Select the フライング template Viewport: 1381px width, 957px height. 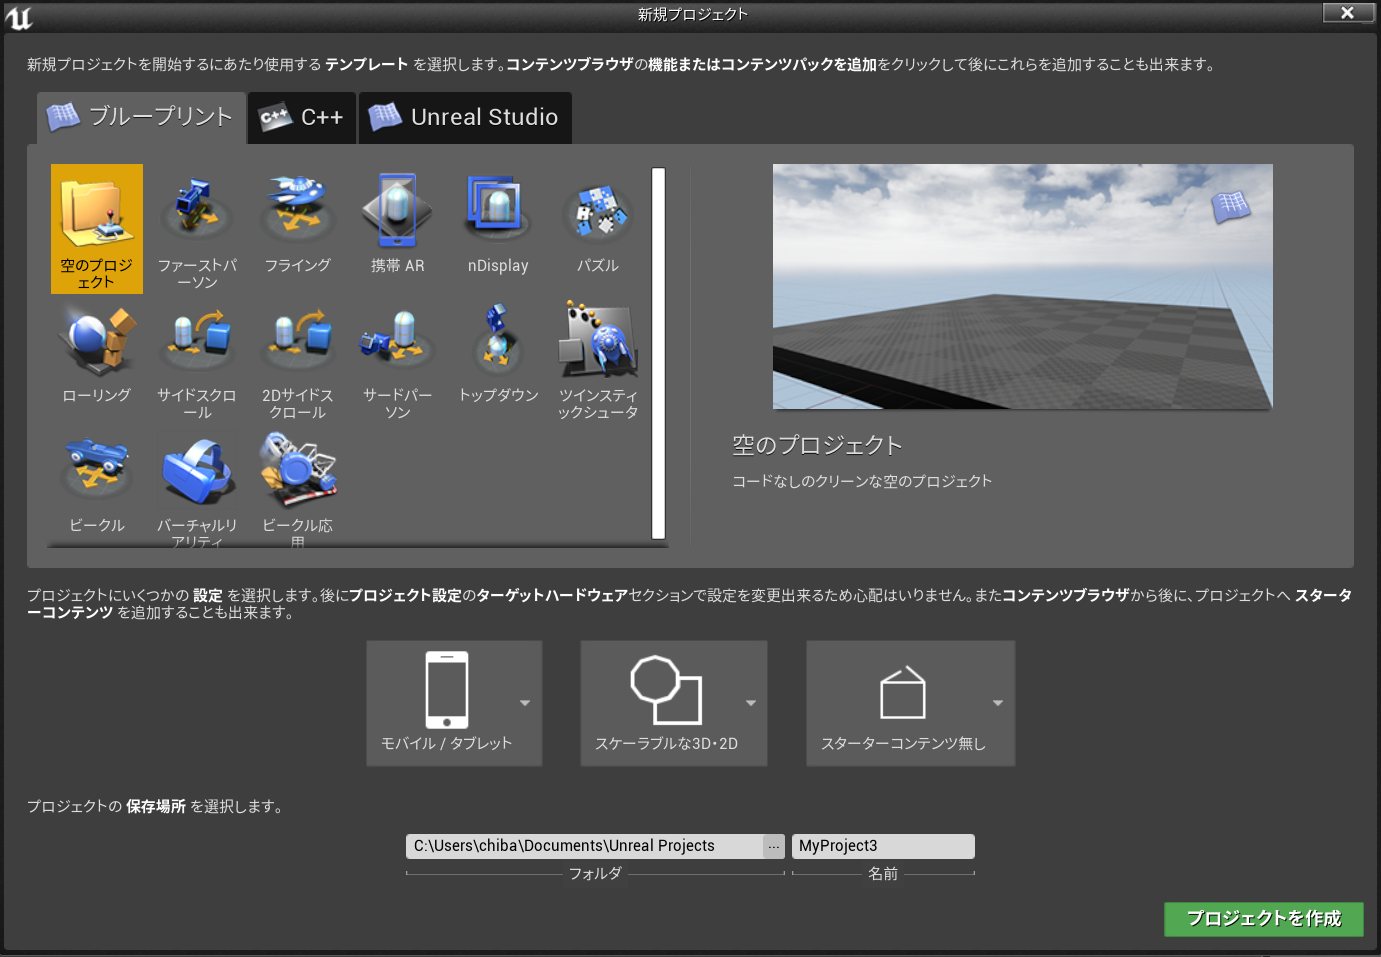coord(297,220)
